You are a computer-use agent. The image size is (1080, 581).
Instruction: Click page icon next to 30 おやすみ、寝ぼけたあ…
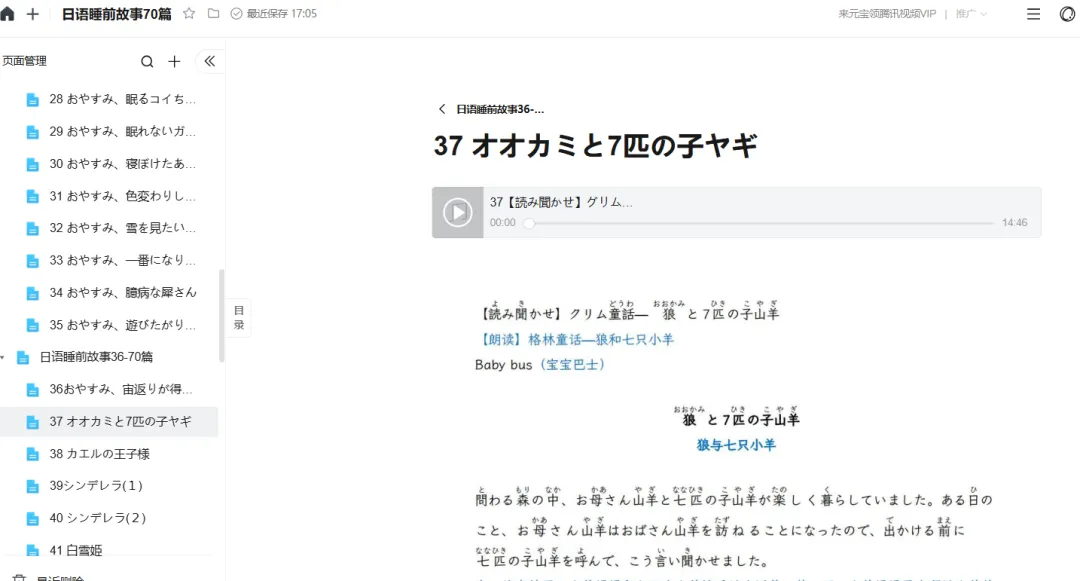pos(32,165)
